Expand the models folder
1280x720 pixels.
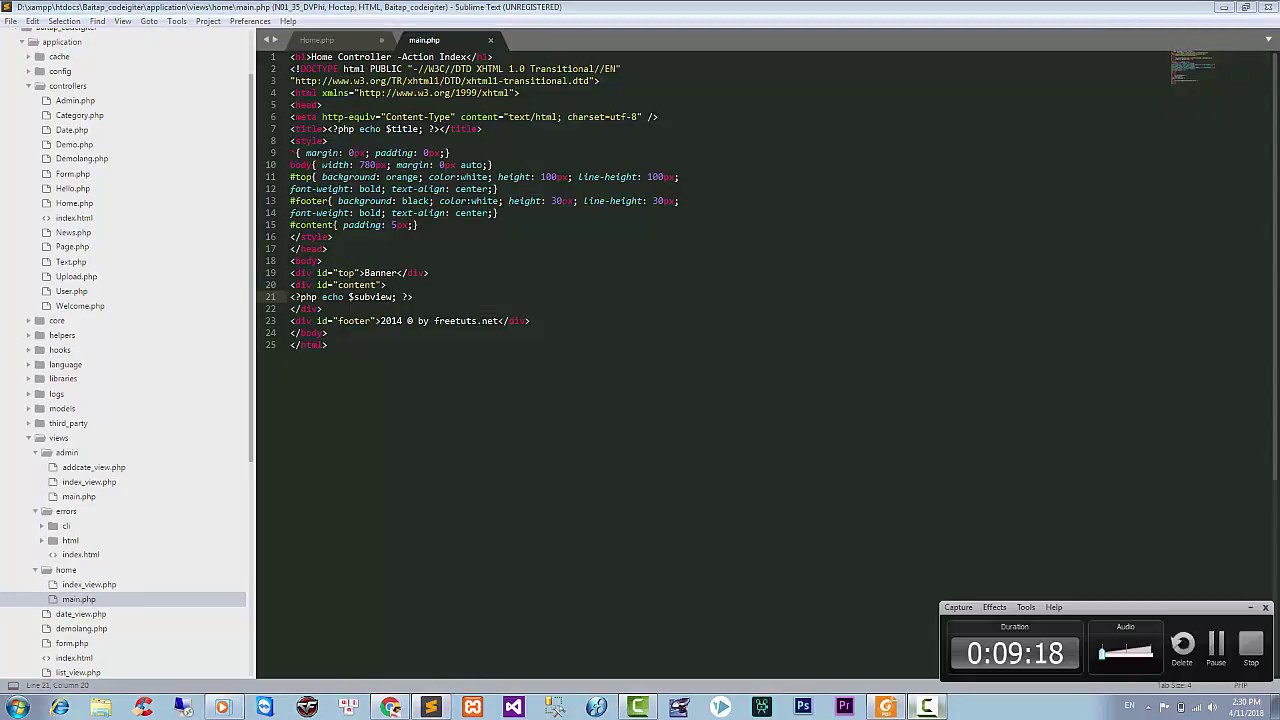click(28, 409)
